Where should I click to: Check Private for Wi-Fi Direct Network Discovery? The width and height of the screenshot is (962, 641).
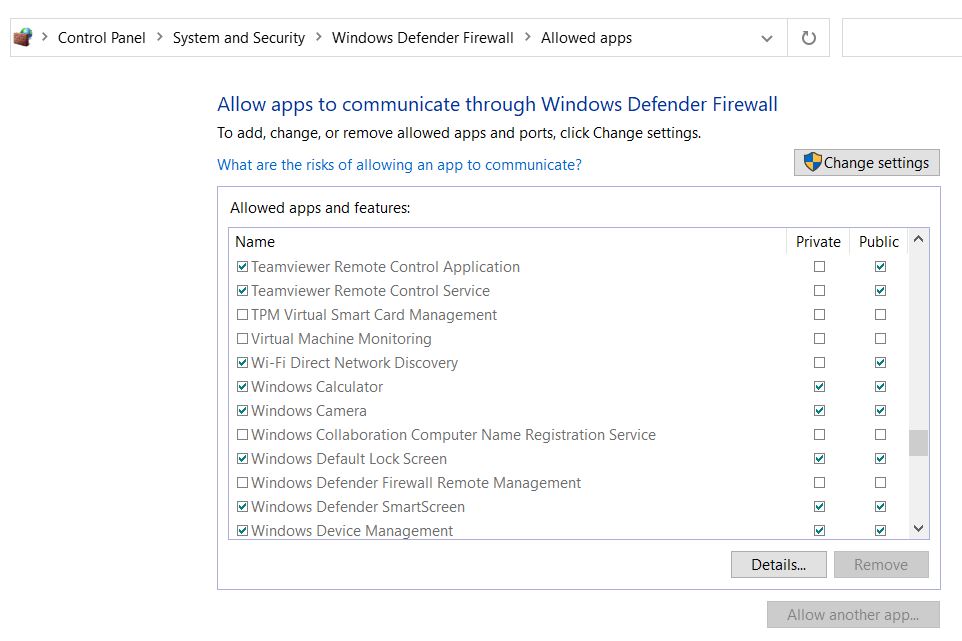pyautogui.click(x=819, y=363)
